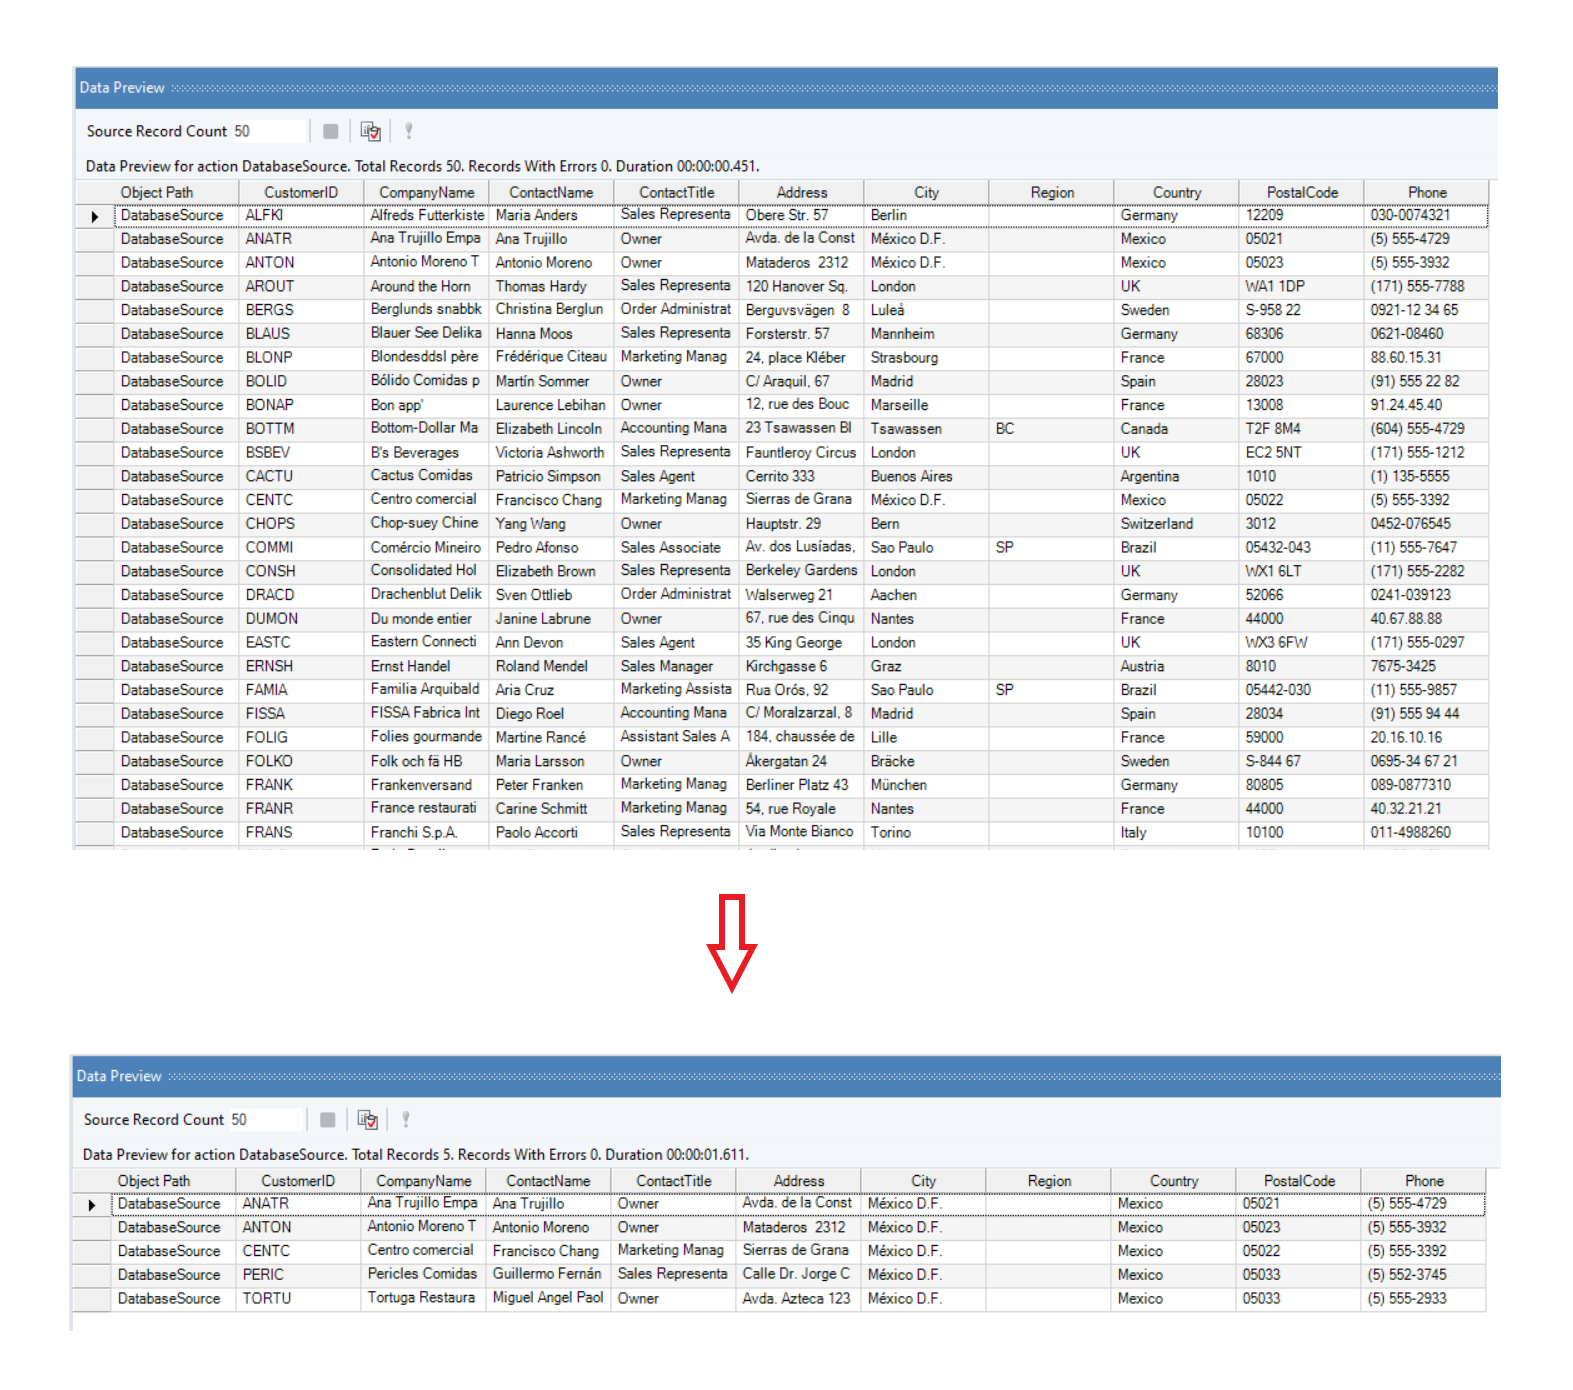Edit Source Record Count field in lower panel
This screenshot has width=1573, height=1390.
(265, 1119)
